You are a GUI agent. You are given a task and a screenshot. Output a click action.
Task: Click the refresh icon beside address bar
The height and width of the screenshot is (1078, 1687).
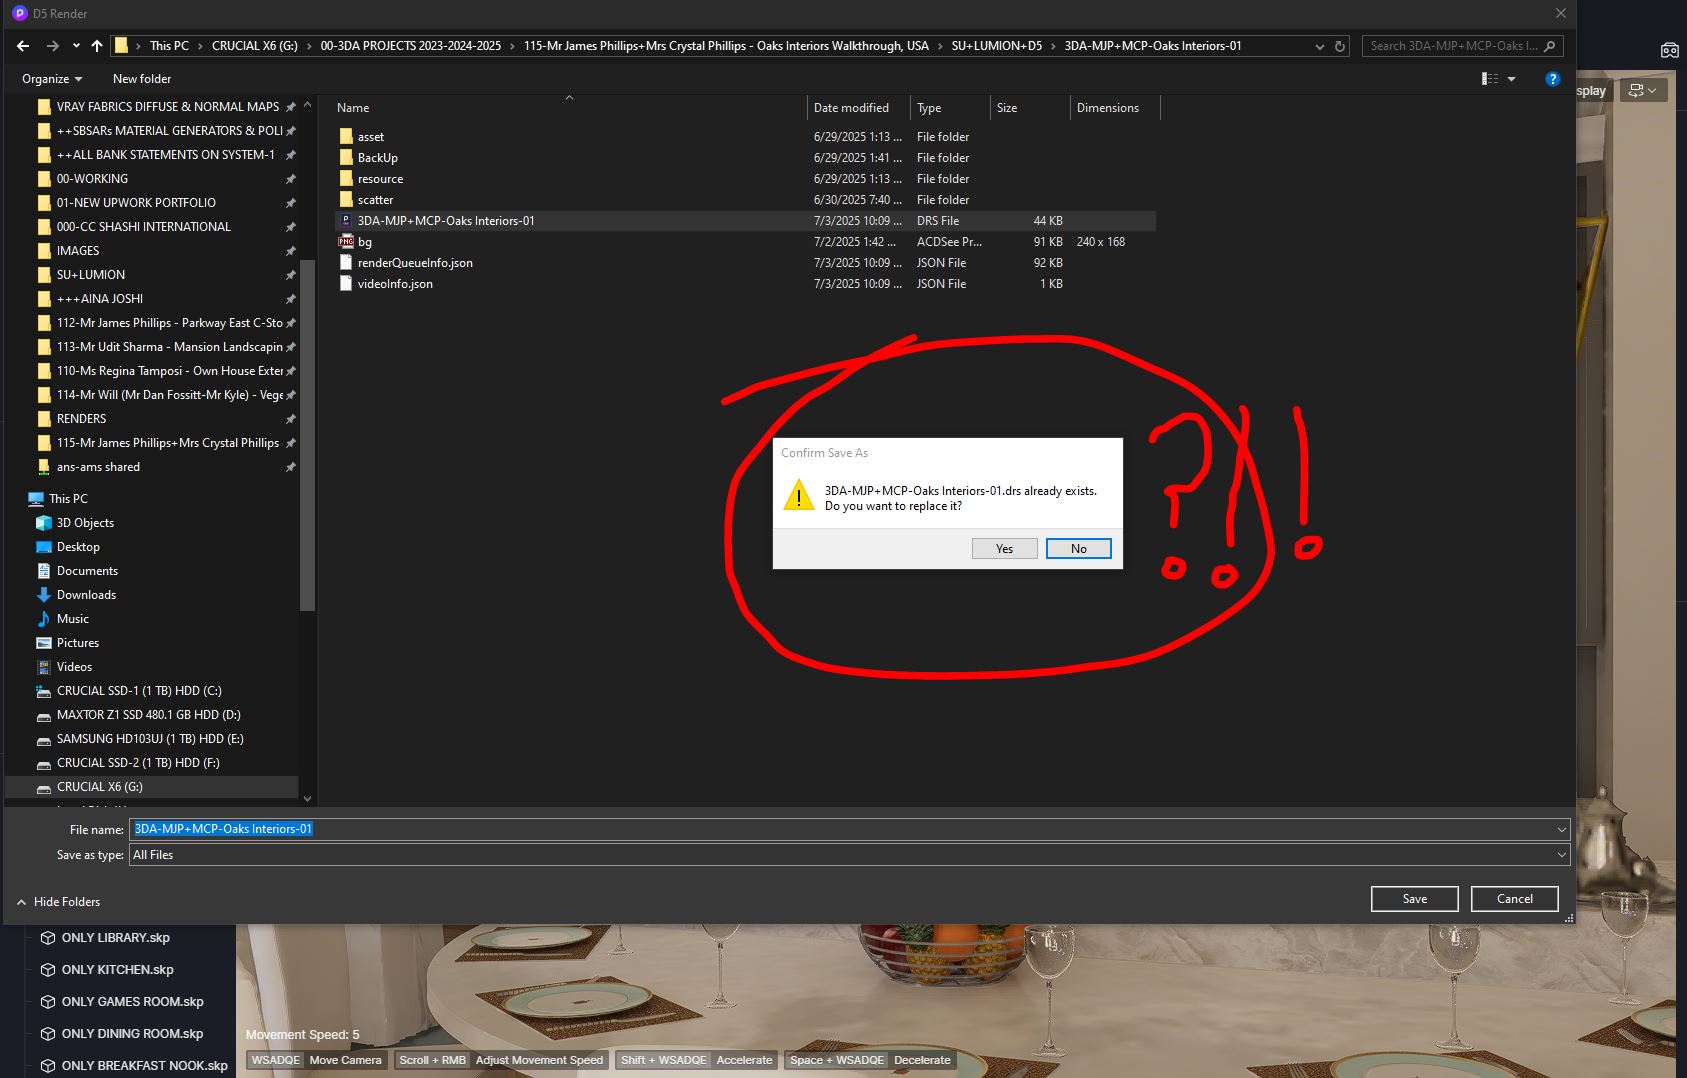(1340, 46)
